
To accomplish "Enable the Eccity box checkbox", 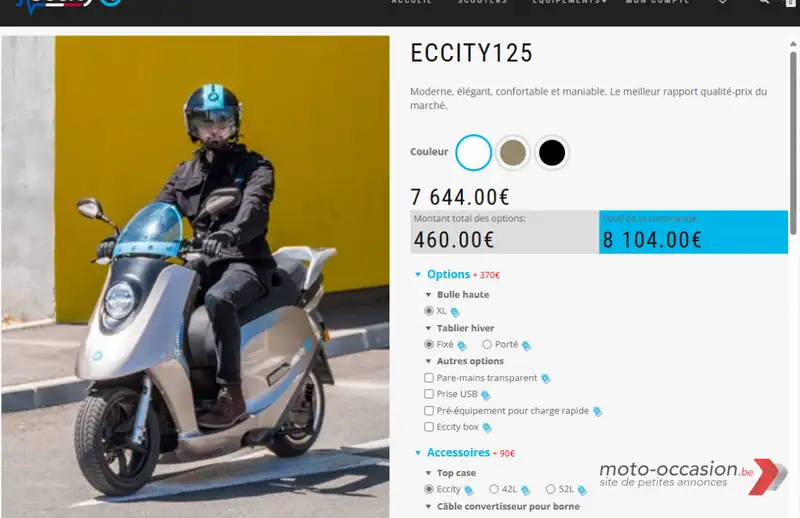I will tap(429, 427).
